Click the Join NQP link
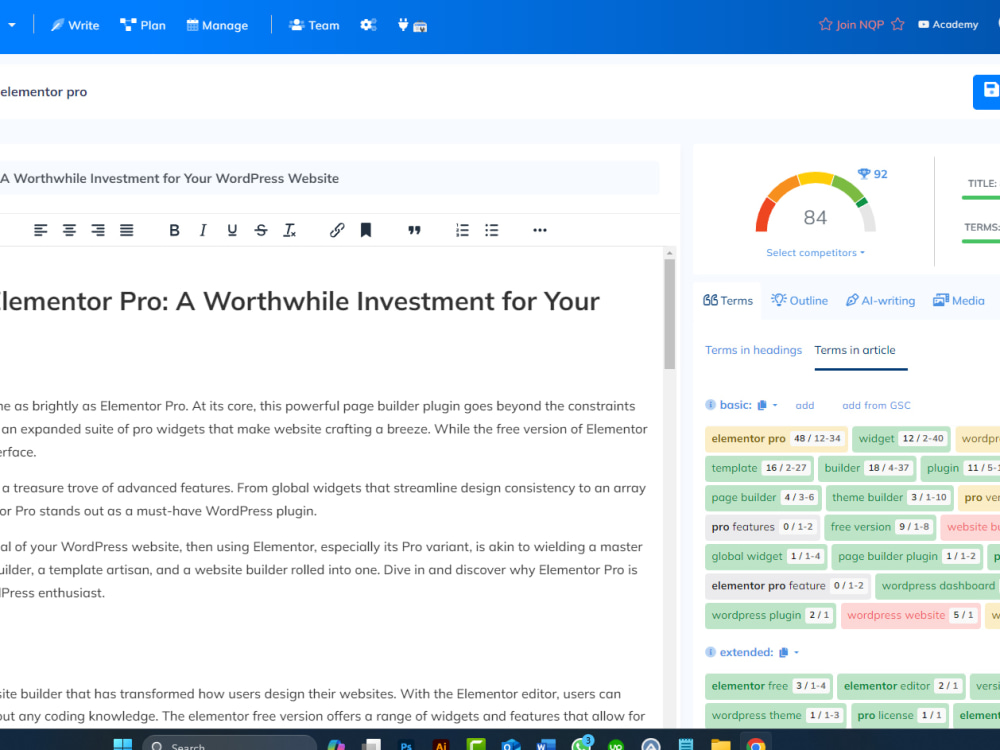Image resolution: width=1000 pixels, height=750 pixels. click(861, 25)
